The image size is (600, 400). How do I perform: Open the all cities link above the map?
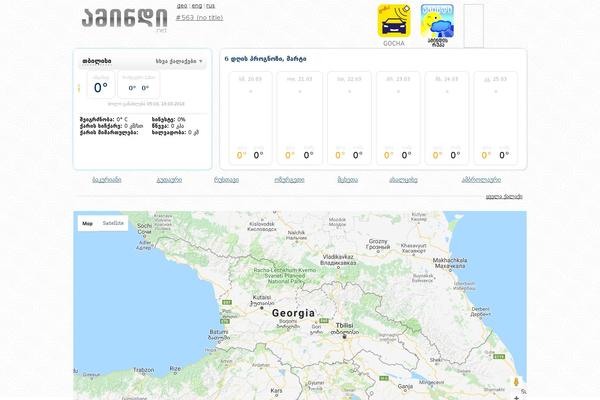tap(504, 196)
